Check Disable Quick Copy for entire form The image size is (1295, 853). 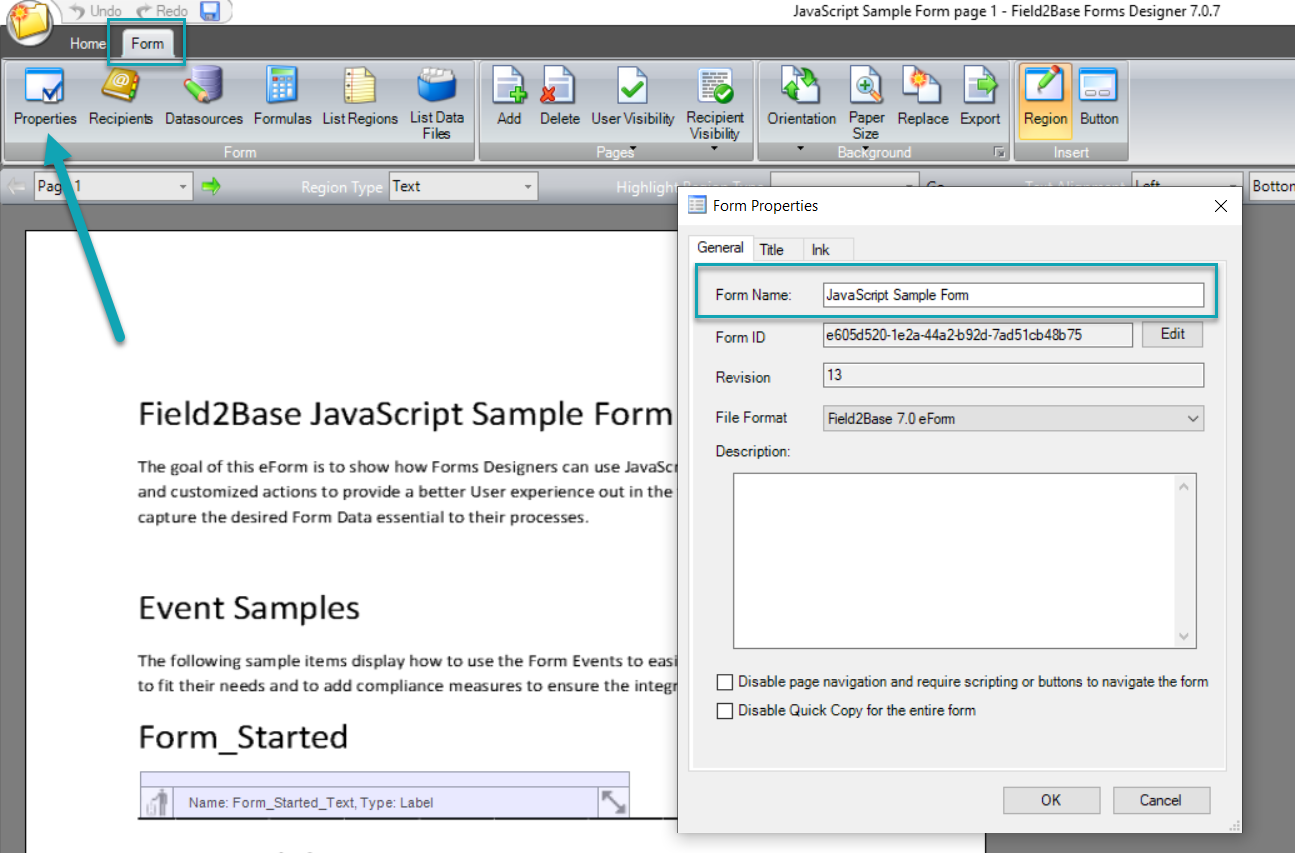725,711
